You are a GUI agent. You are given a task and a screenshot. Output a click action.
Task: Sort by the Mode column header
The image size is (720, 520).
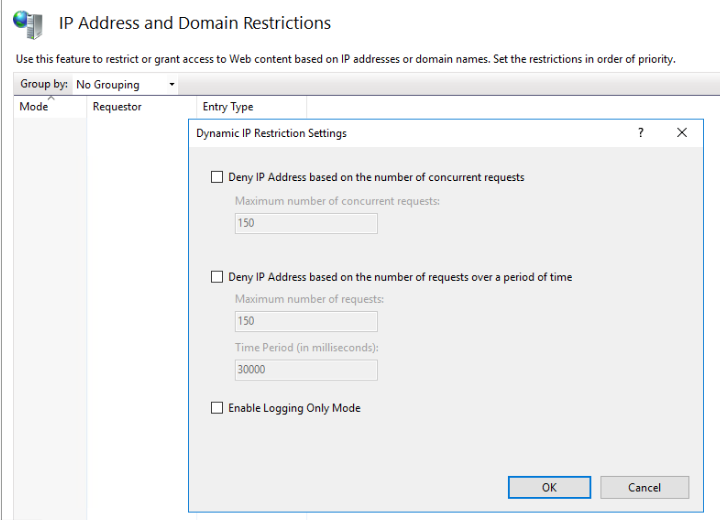pos(50,107)
